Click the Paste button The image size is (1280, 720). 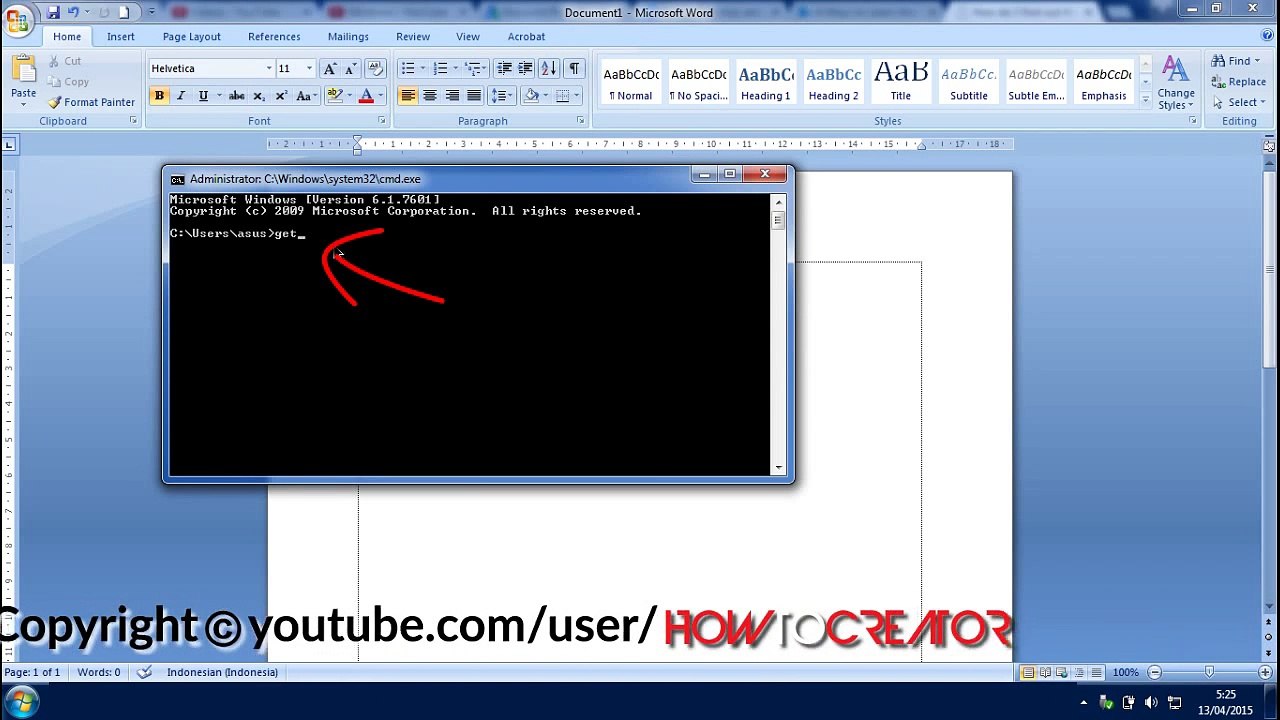(23, 79)
